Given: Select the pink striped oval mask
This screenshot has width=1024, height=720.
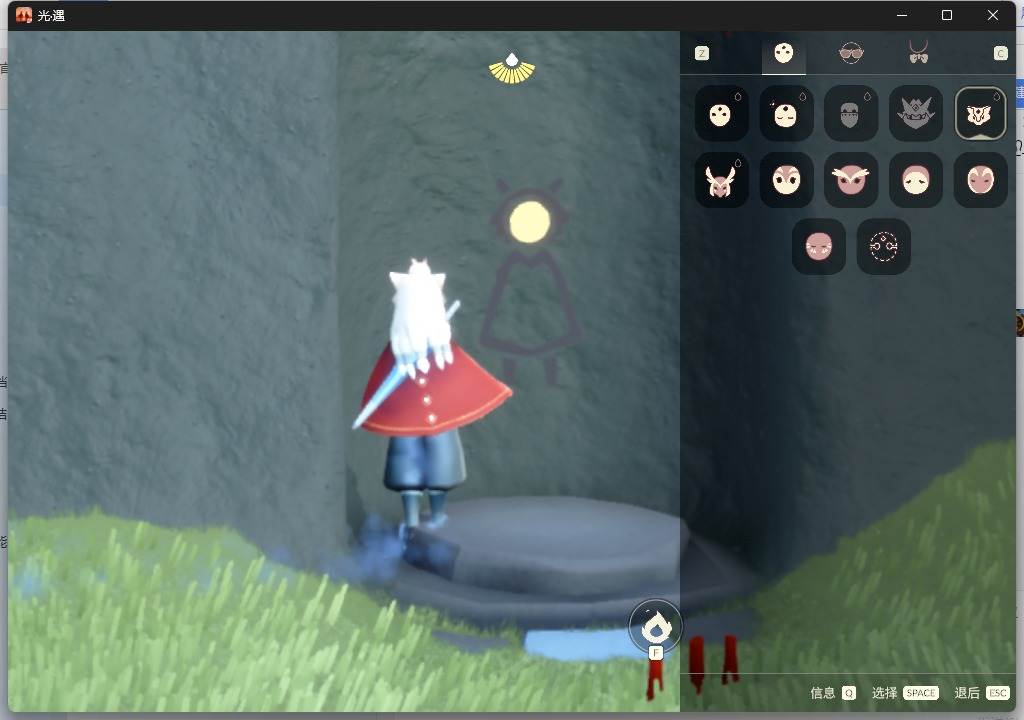Looking at the screenshot, I should pyautogui.click(x=980, y=180).
